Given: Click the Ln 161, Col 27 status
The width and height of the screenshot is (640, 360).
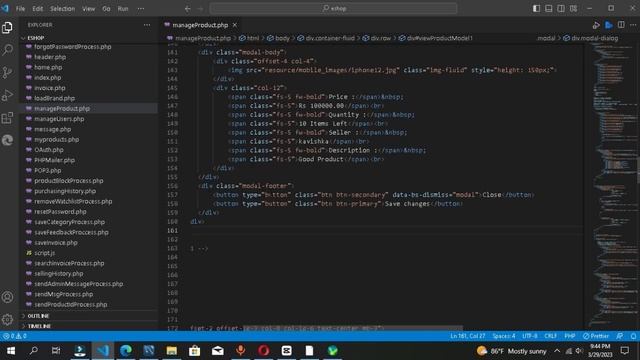Looking at the screenshot, I should click(468, 336).
